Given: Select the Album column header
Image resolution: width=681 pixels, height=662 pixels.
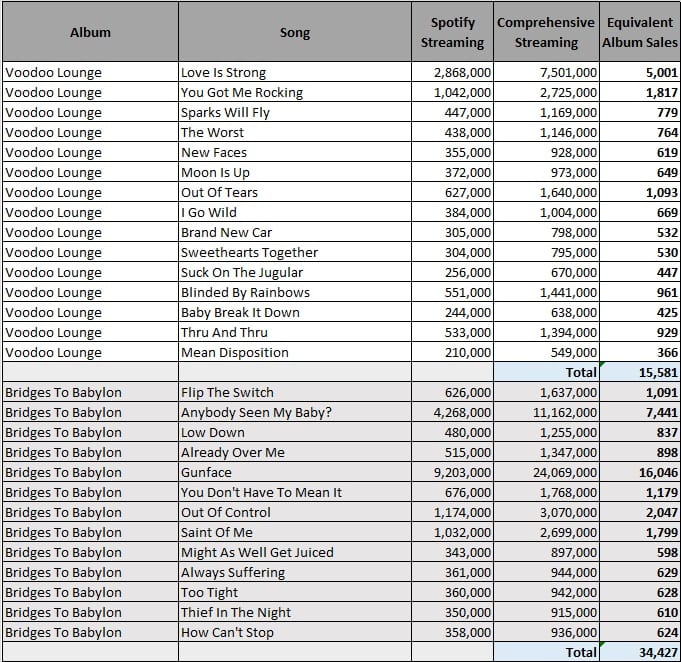Looking at the screenshot, I should 90,32.
